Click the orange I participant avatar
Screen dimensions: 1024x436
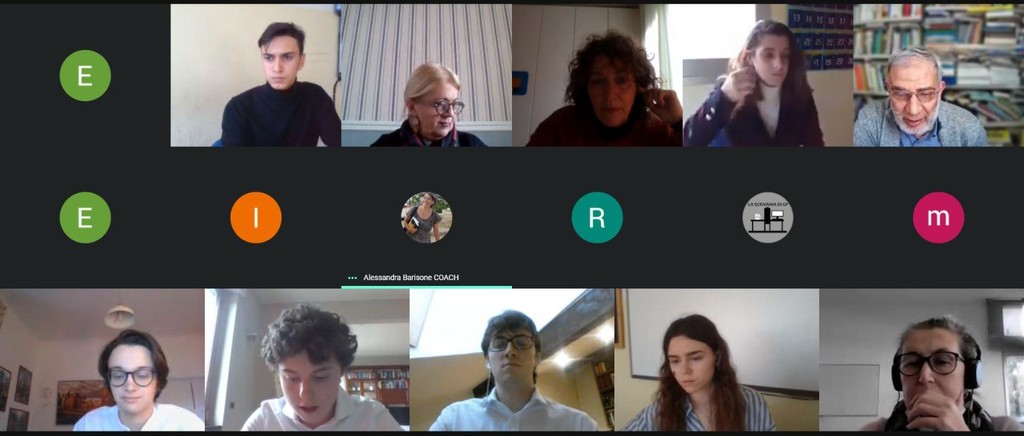tap(256, 217)
